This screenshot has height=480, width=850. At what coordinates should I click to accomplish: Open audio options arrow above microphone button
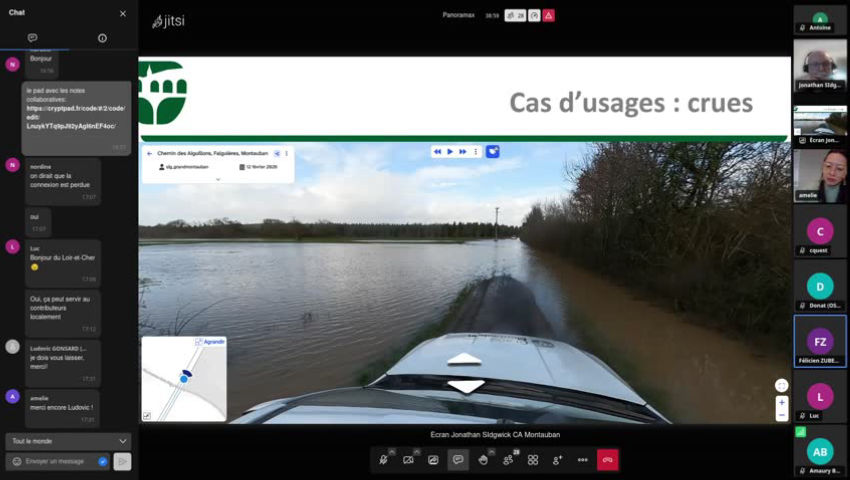[x=391, y=451]
